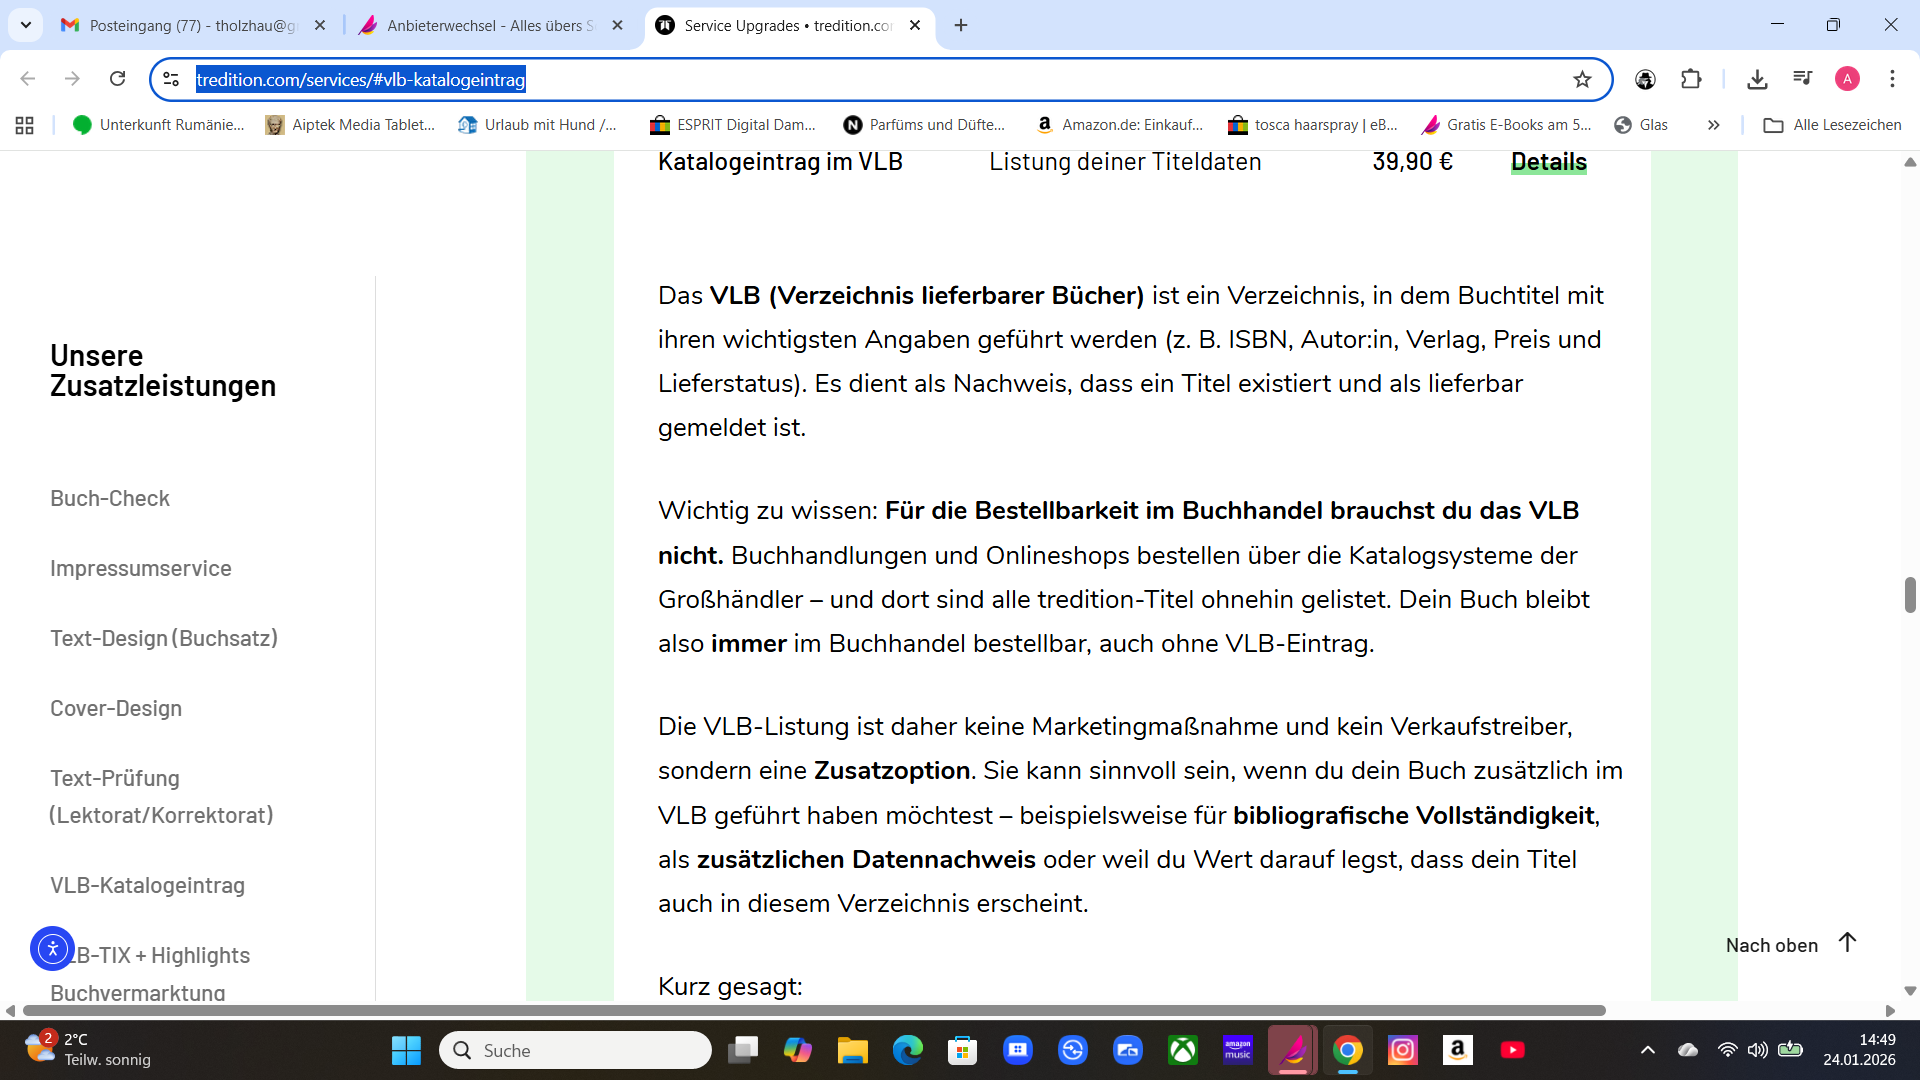Click the horizontal scrollbar at page bottom
The height and width of the screenshot is (1080, 1920).
point(812,1011)
